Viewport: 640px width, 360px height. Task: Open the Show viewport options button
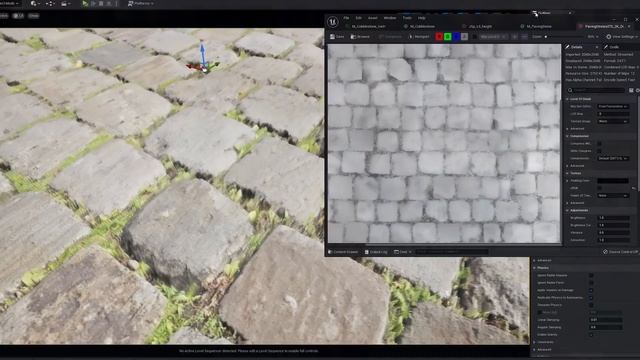pyautogui.click(x=33, y=16)
